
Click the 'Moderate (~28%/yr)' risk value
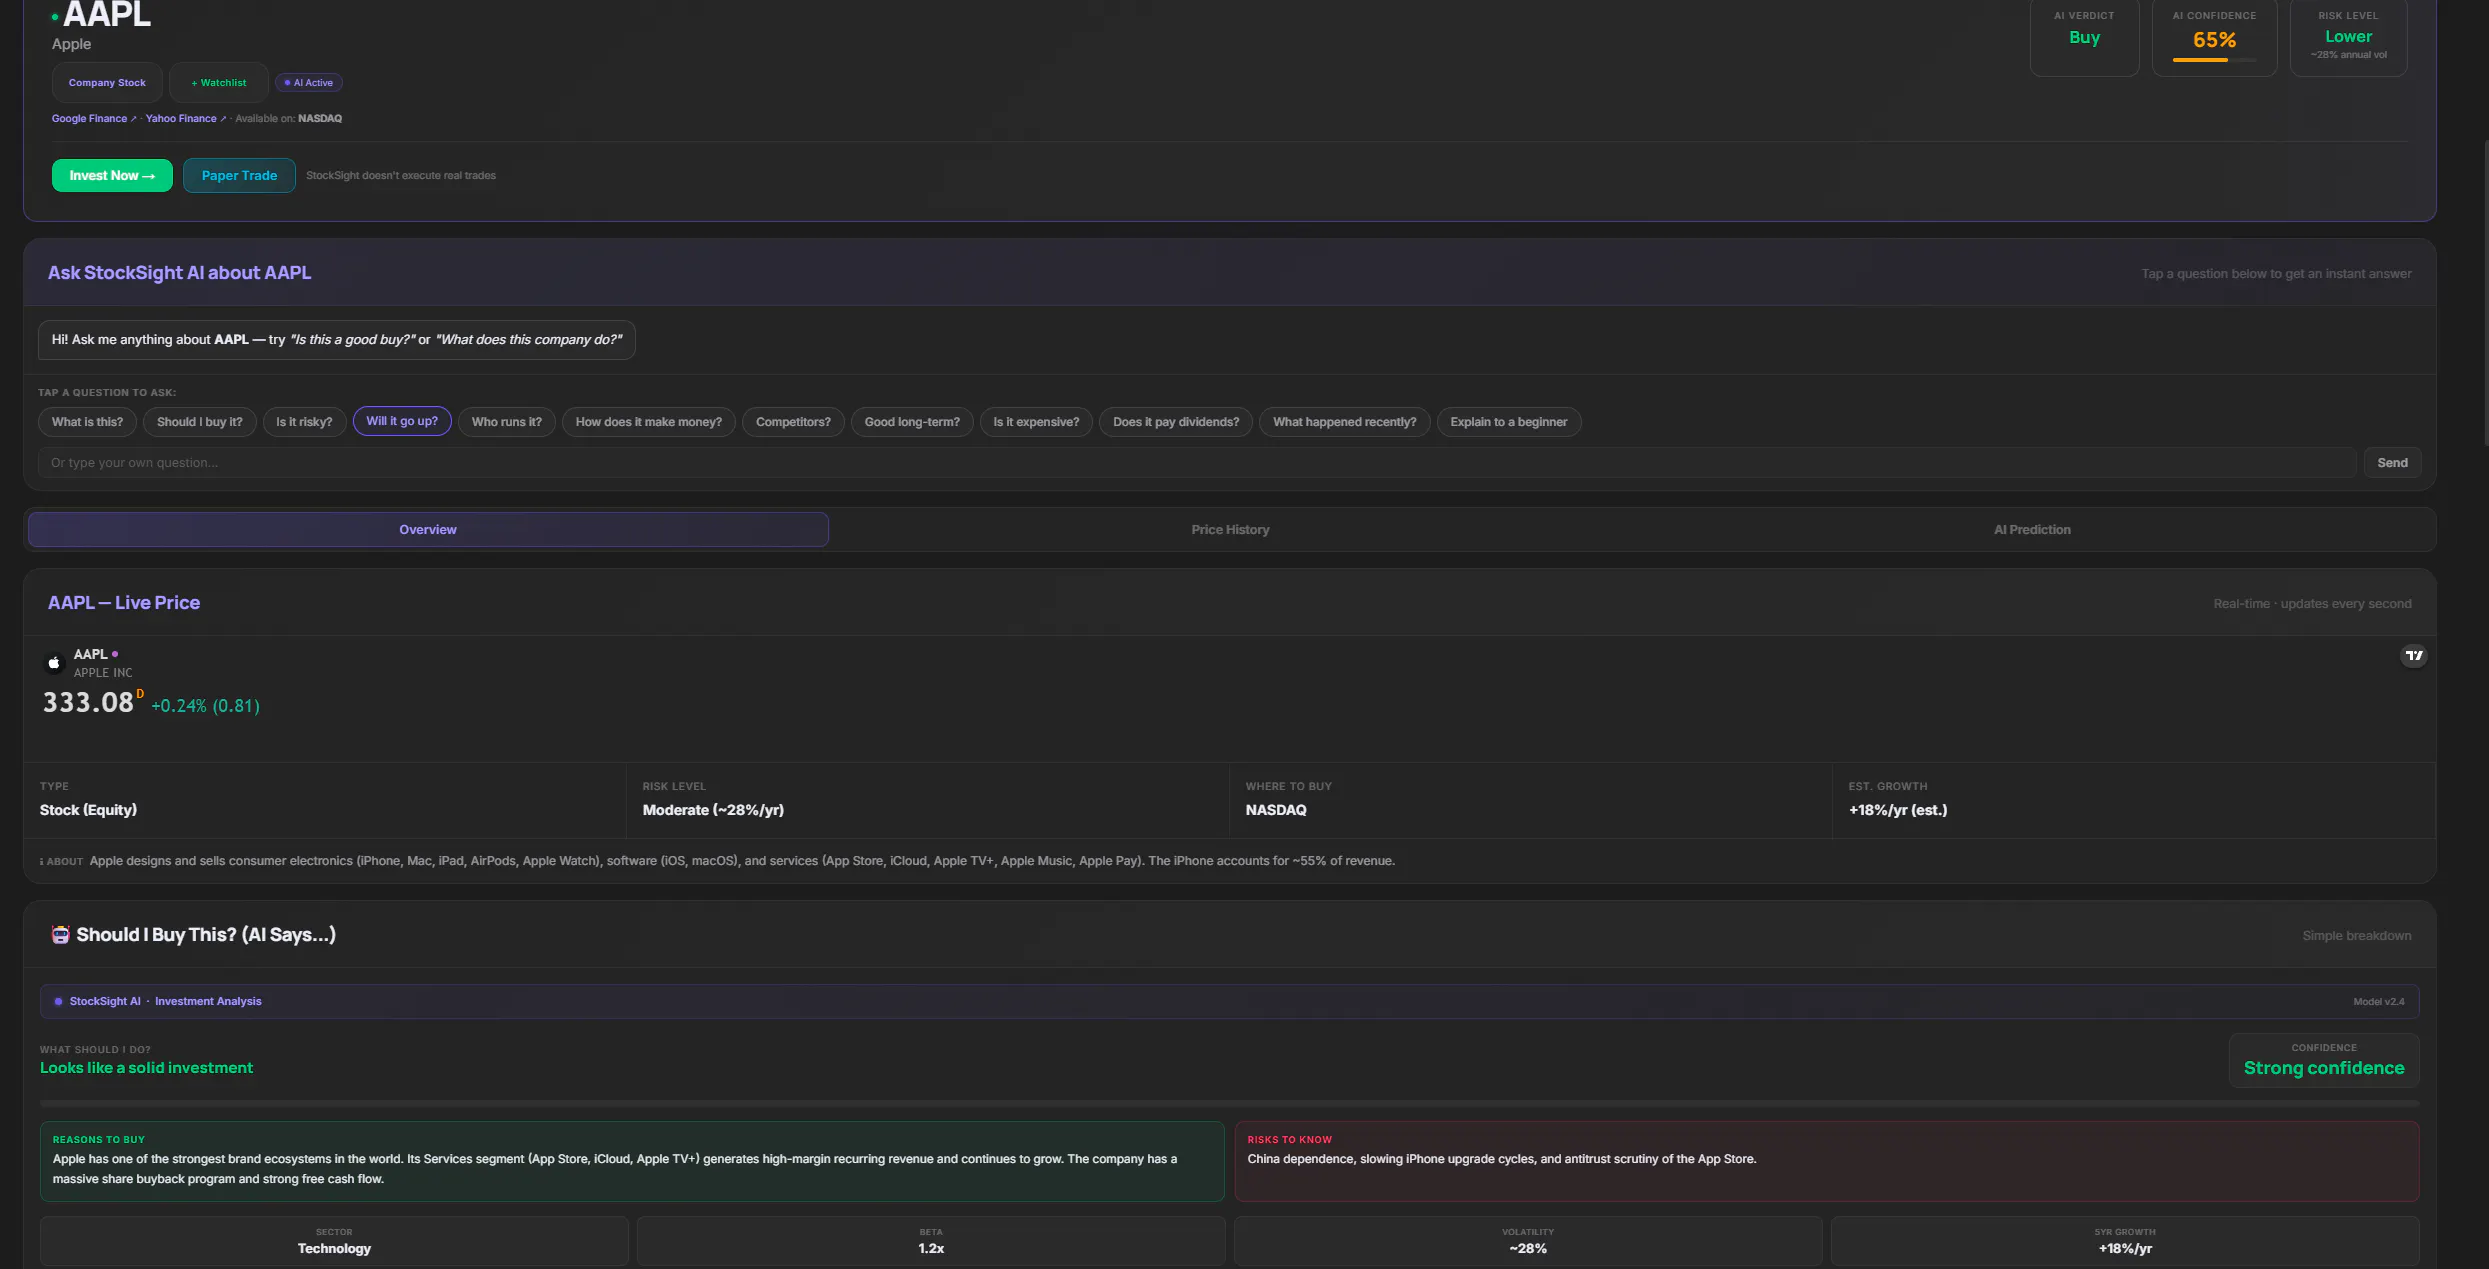[x=713, y=810]
